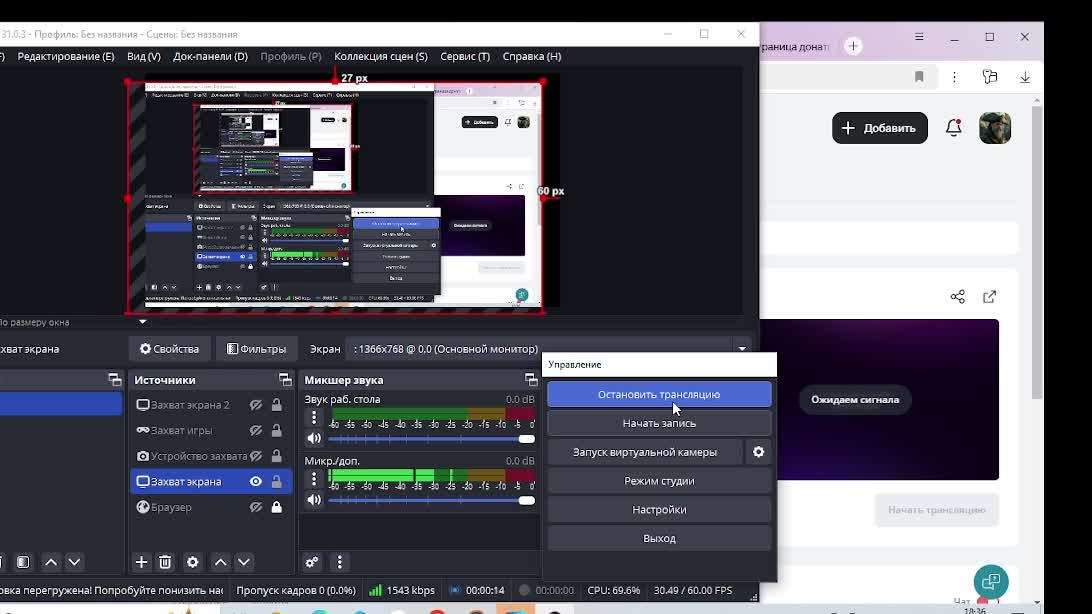
Task: Unlock the Браузер source
Action: pyautogui.click(x=276, y=507)
